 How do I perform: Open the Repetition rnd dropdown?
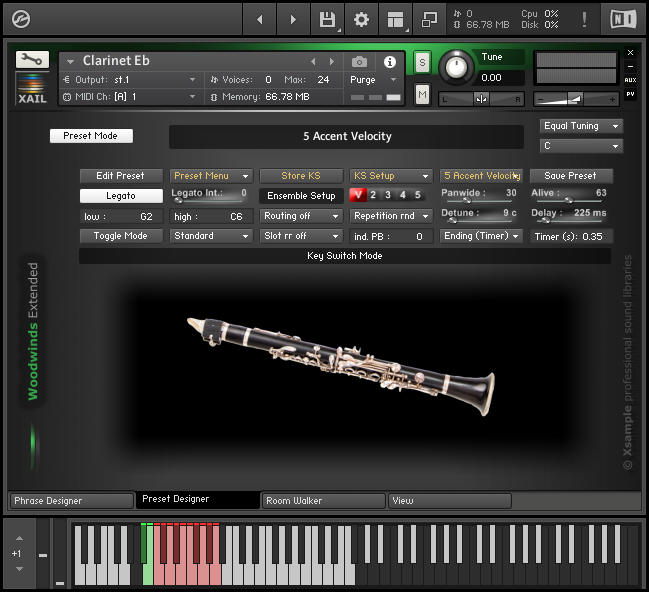click(x=391, y=216)
